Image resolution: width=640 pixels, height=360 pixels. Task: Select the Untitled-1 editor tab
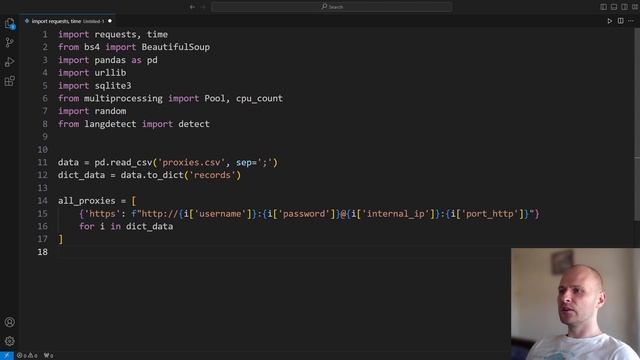pyautogui.click(x=68, y=21)
